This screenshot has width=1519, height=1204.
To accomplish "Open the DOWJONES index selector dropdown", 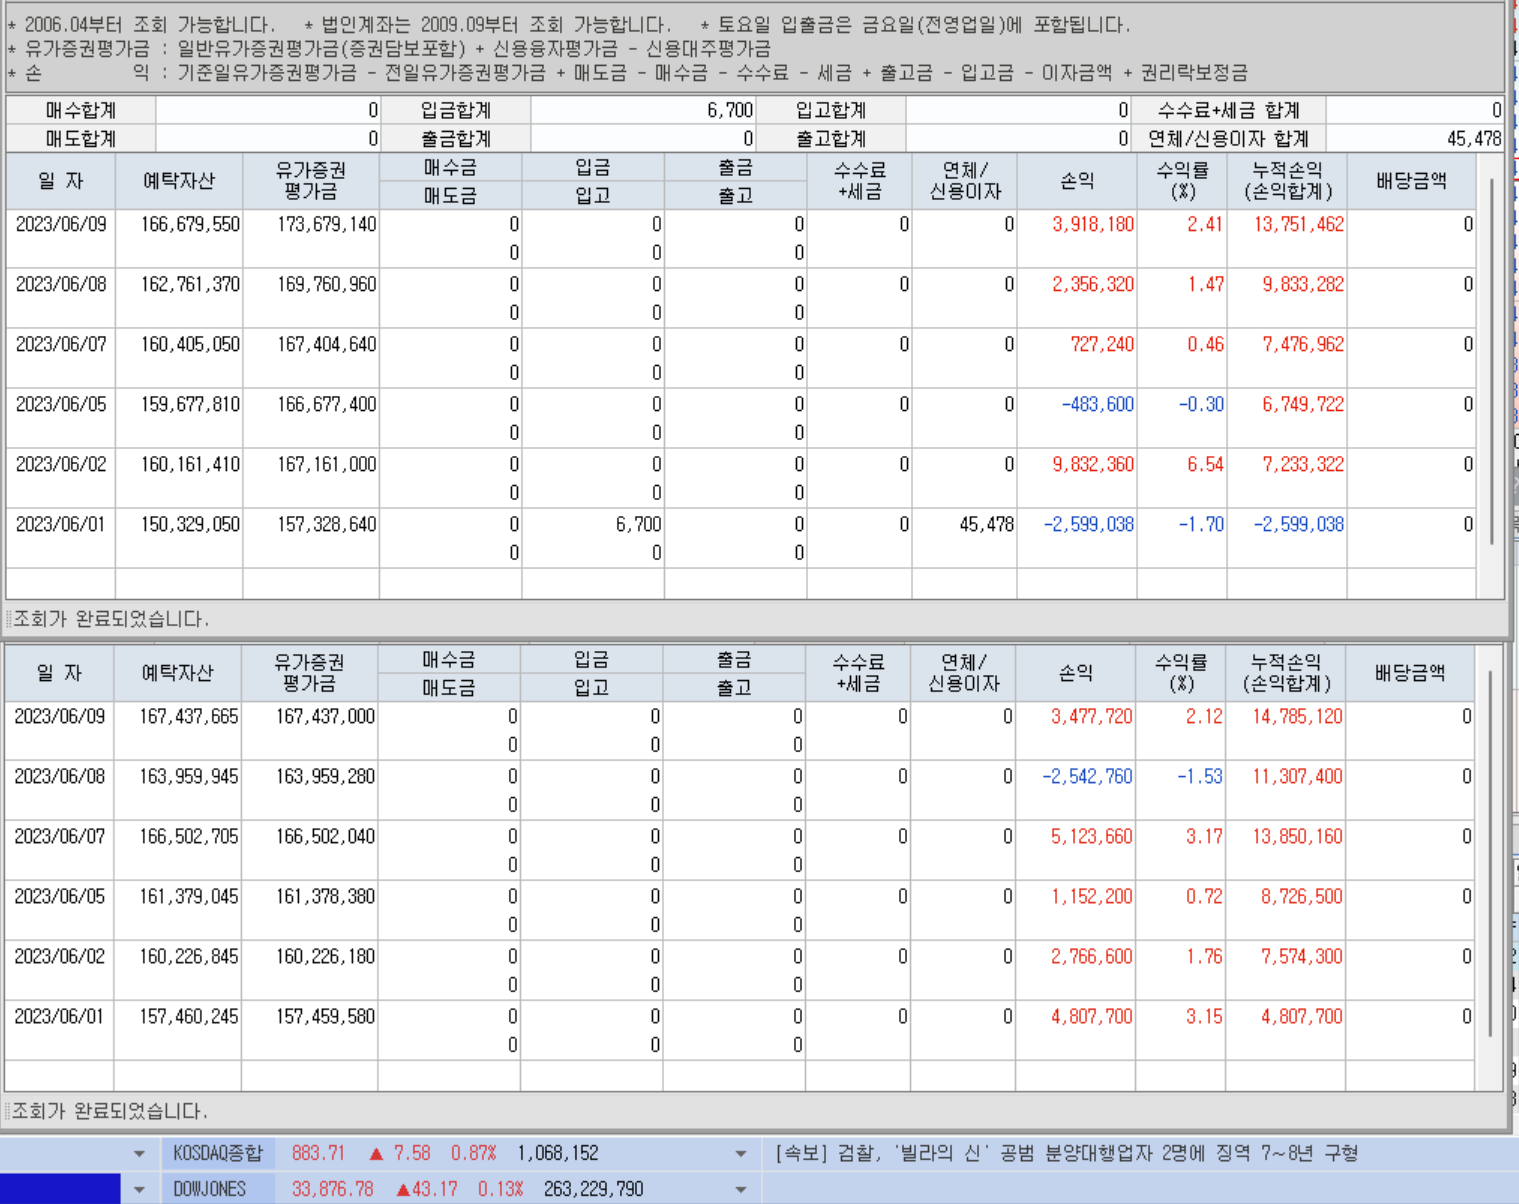I will [x=741, y=1189].
